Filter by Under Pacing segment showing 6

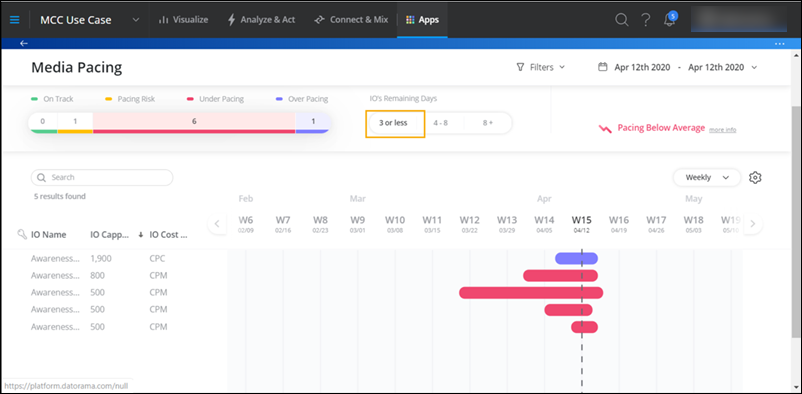[x=194, y=122]
